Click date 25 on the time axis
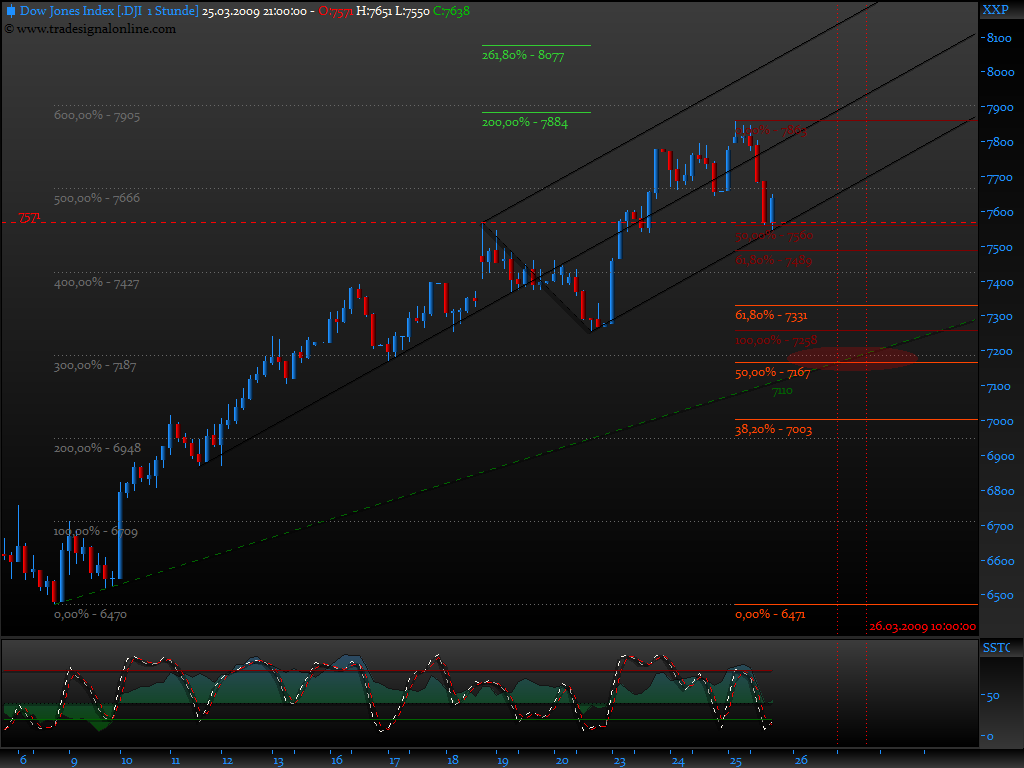1024x768 pixels. pyautogui.click(x=735, y=761)
